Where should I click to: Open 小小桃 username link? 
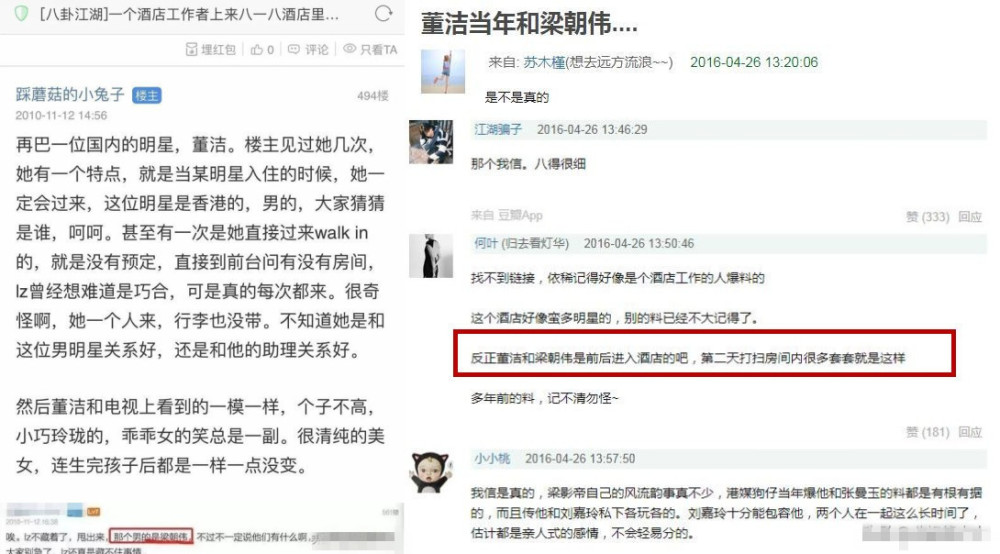492,459
